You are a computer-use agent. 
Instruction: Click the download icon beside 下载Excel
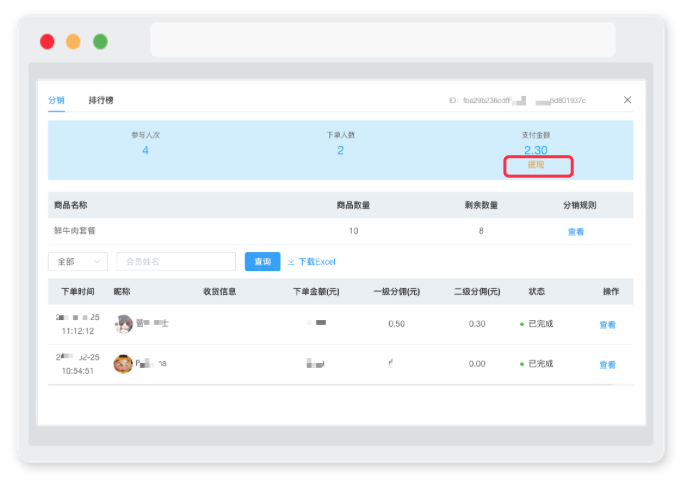coord(291,262)
